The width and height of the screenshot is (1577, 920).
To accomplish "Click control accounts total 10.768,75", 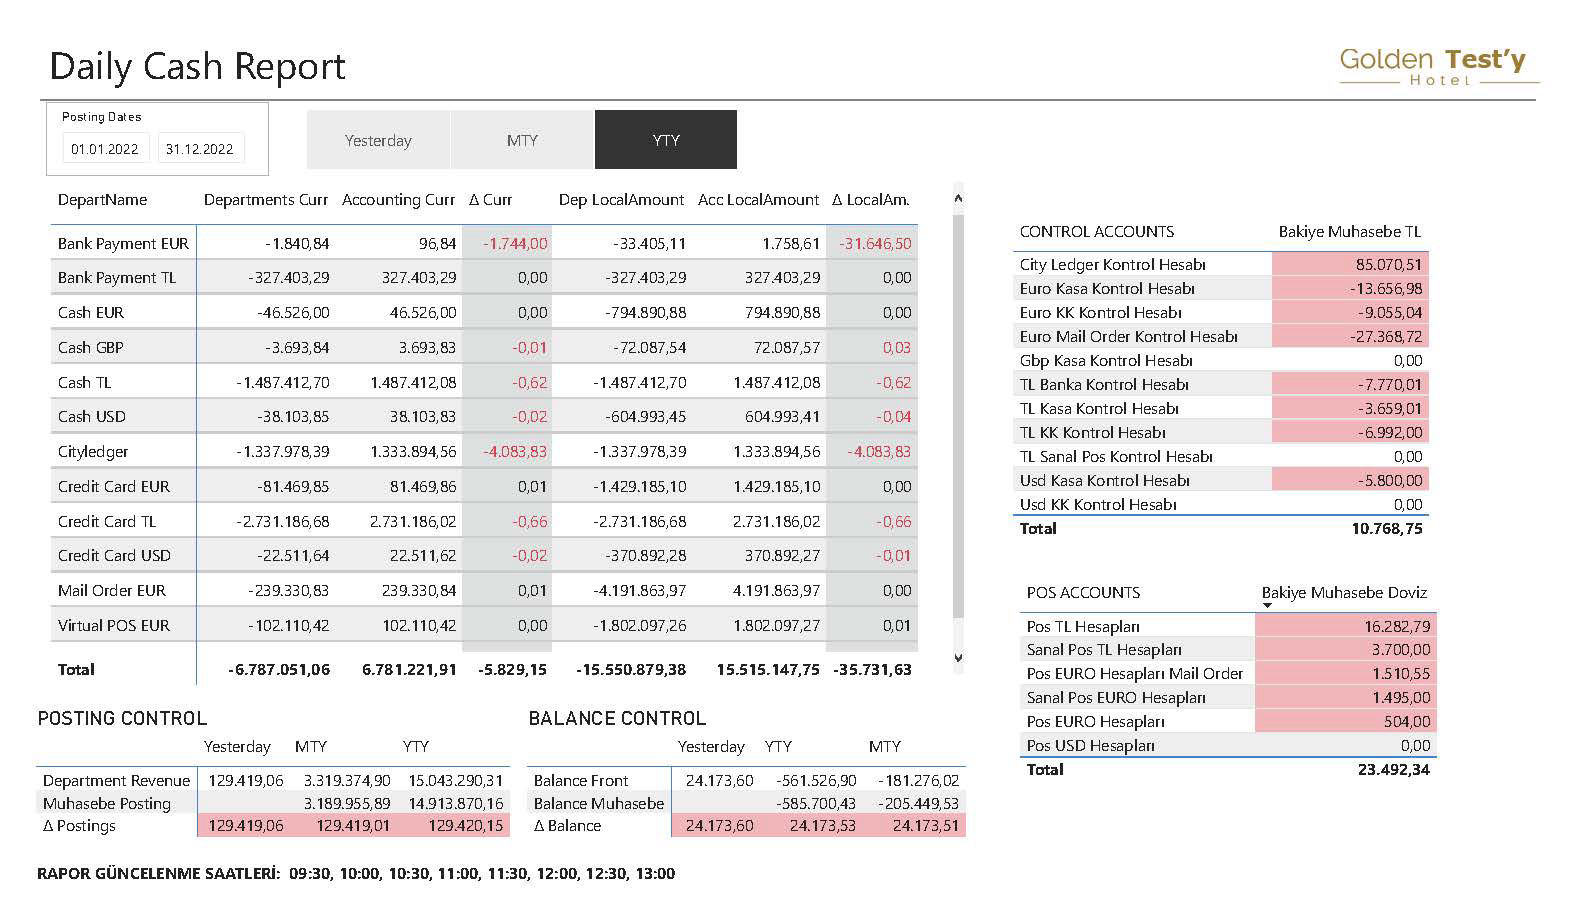I will 1387,529.
